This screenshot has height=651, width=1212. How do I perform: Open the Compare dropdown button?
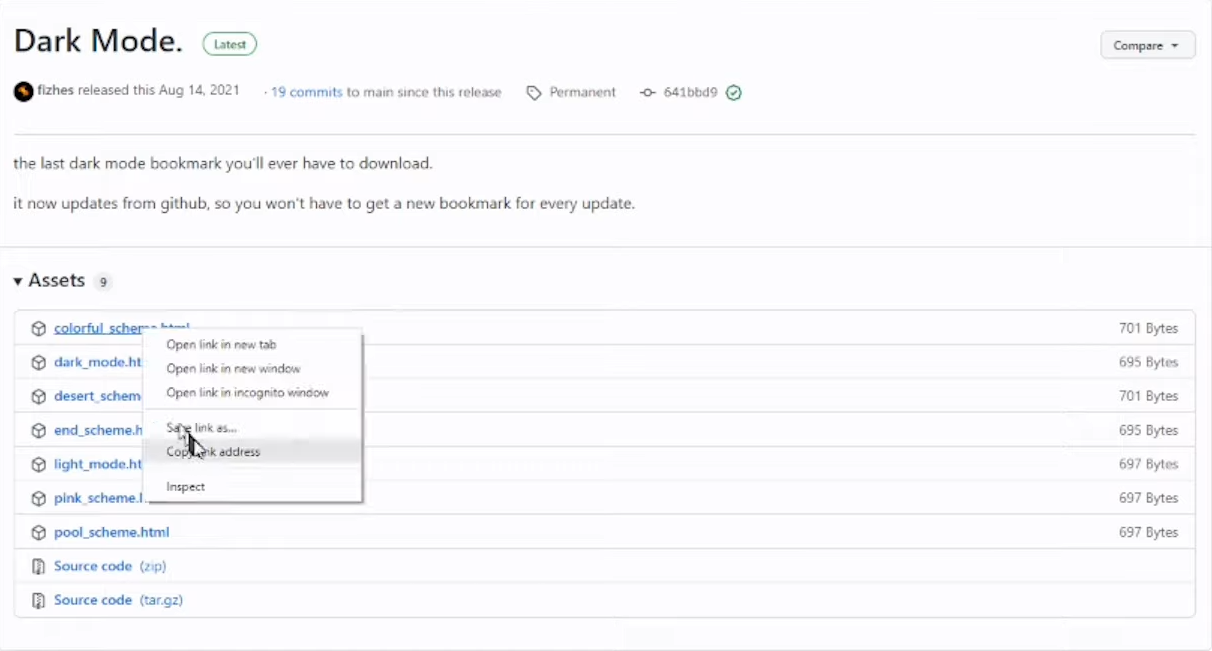[1147, 45]
